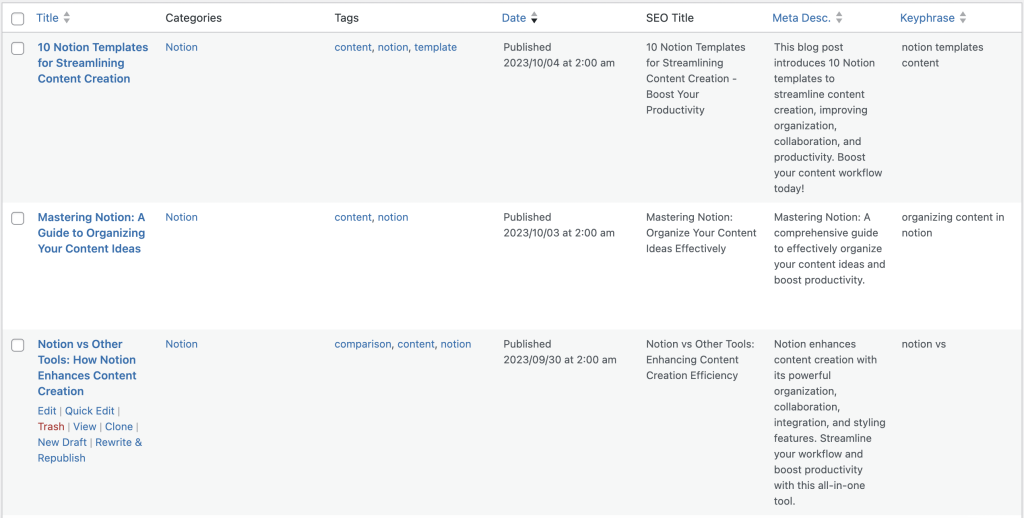Click template tag in first post row
The width and height of the screenshot is (1024, 518).
[436, 47]
